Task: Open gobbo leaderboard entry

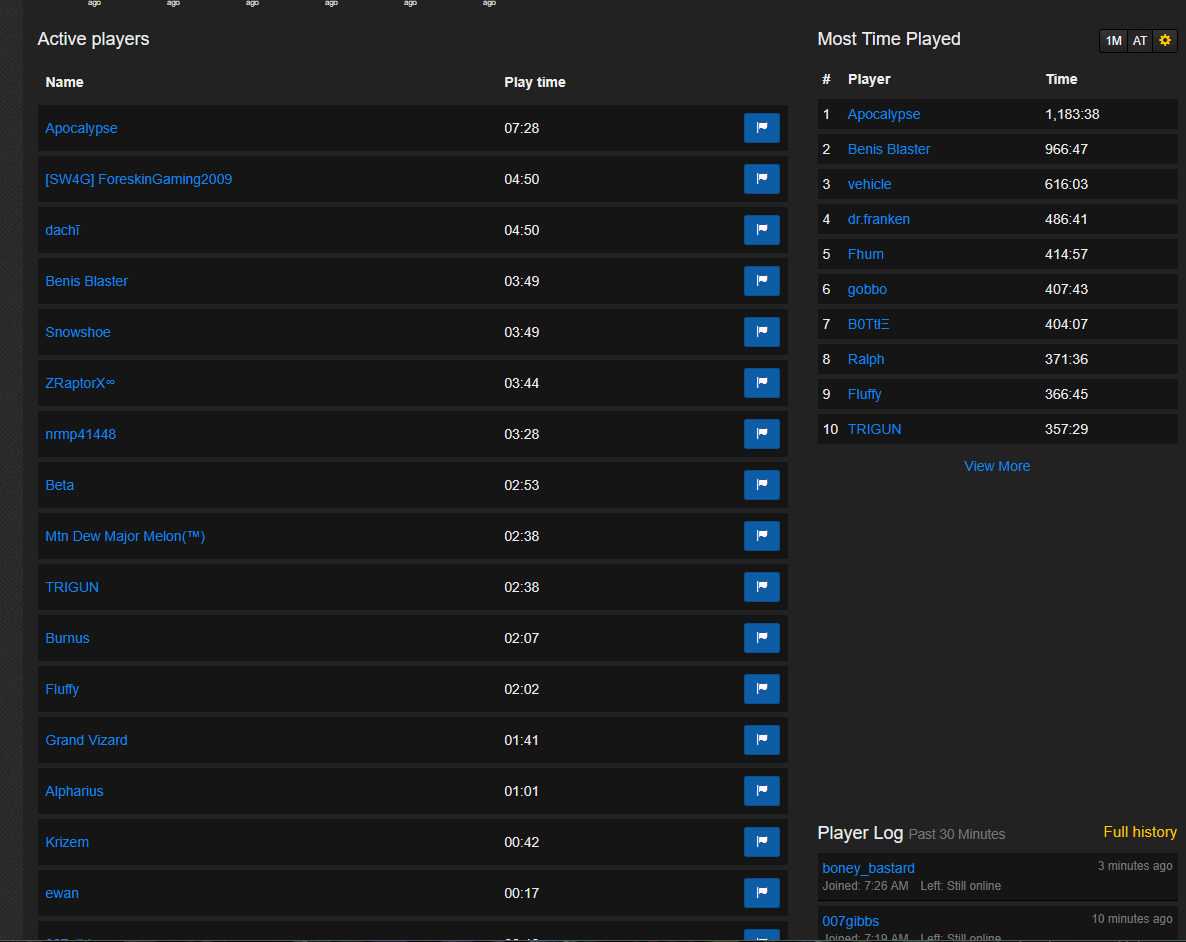Action: [x=867, y=289]
